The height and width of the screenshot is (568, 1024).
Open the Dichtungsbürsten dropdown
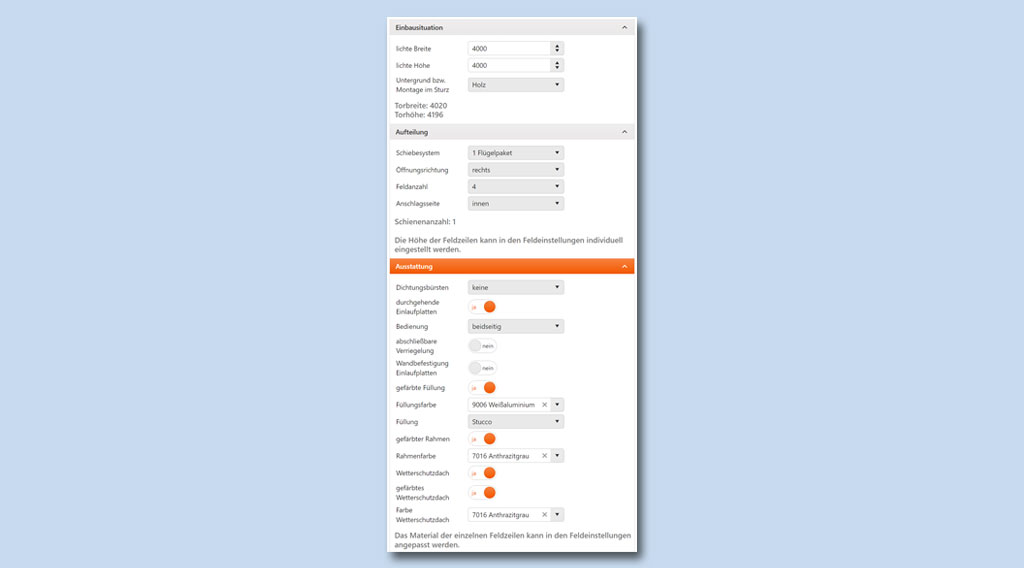(515, 288)
